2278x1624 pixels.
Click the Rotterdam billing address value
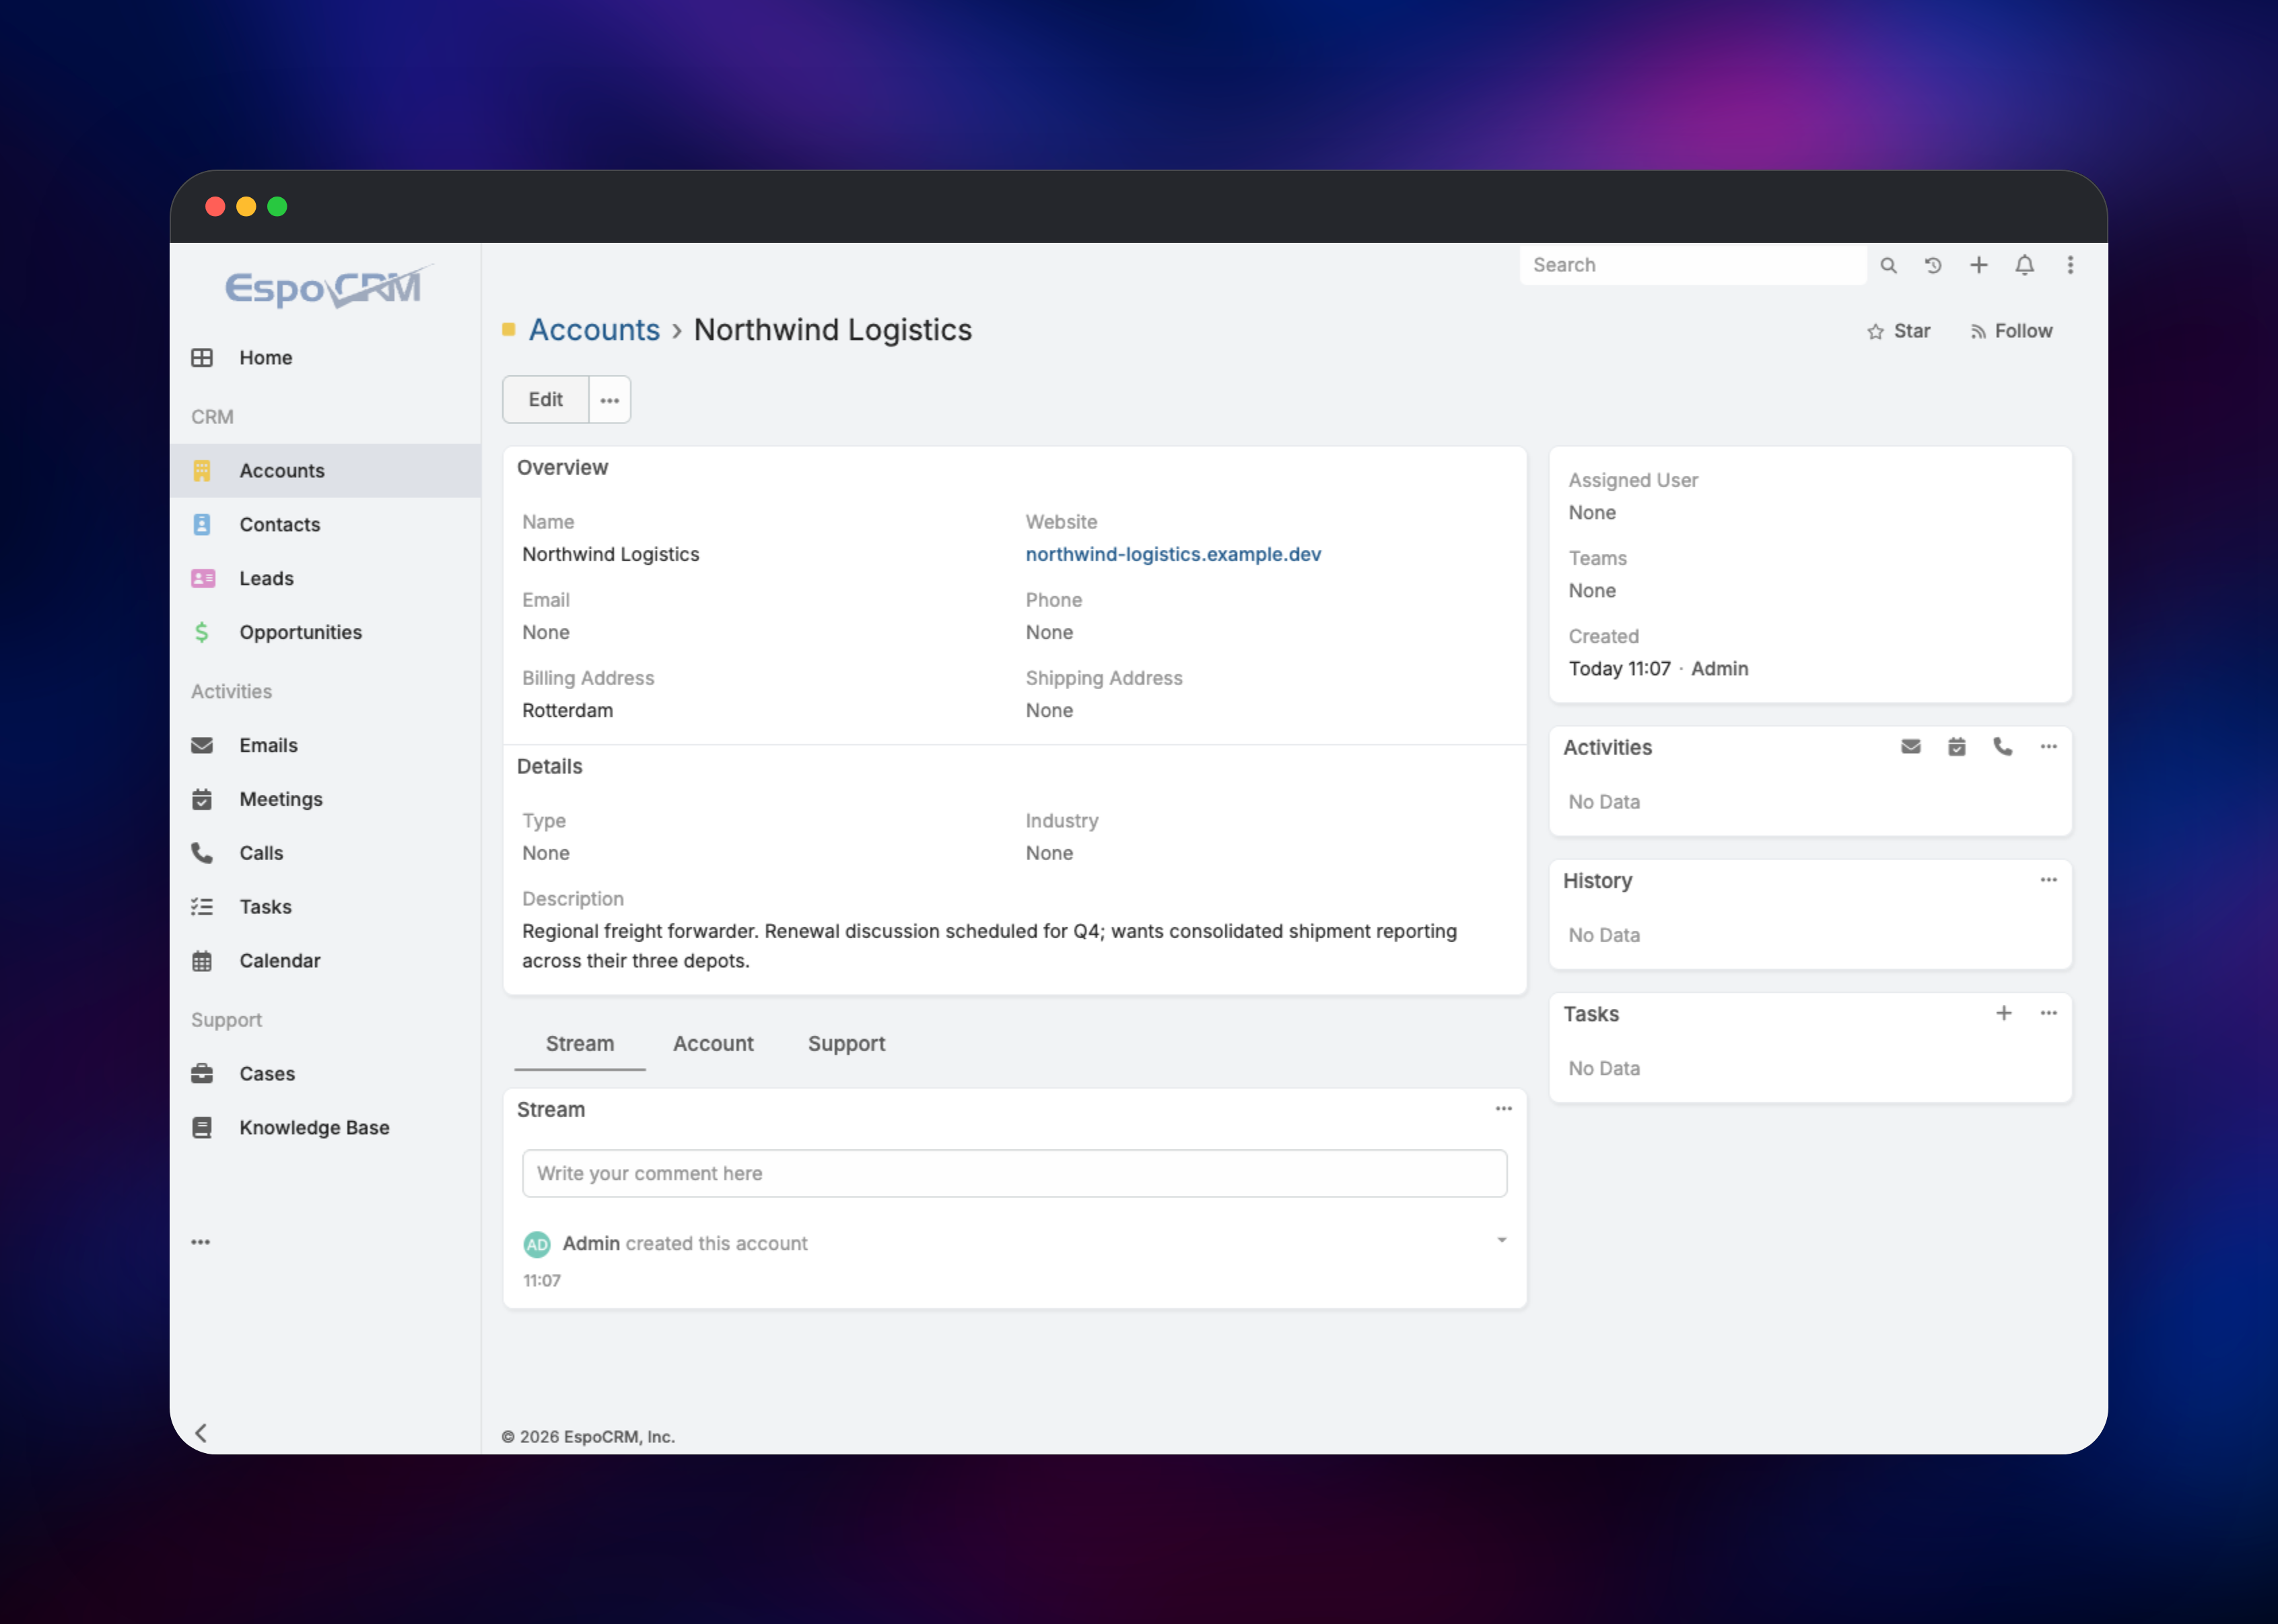(x=567, y=711)
